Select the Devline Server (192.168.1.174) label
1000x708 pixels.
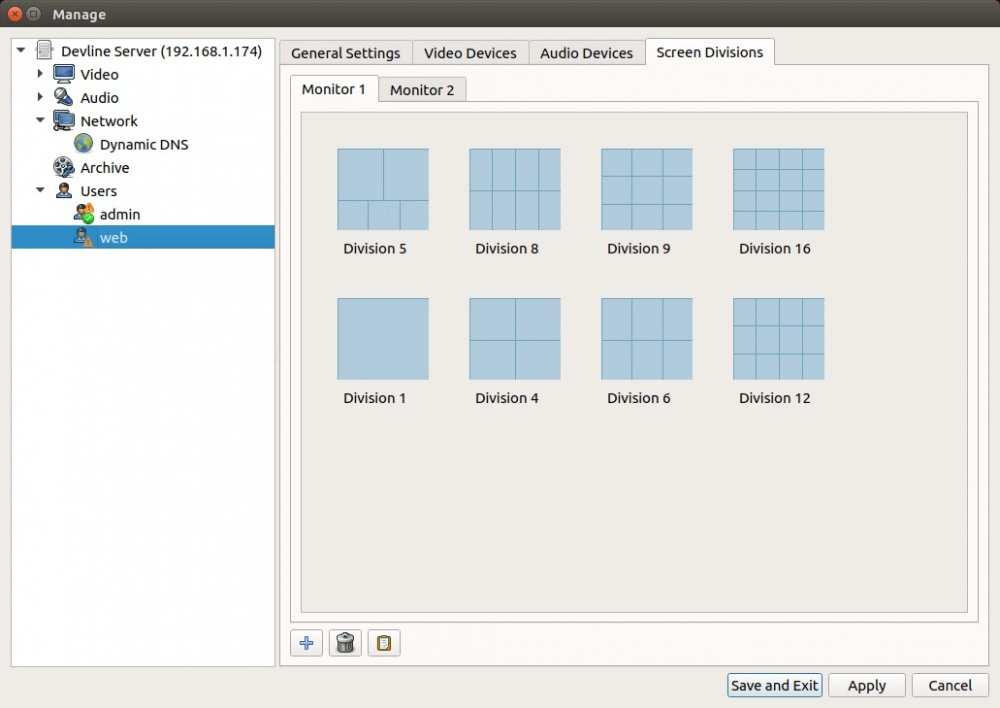(161, 51)
